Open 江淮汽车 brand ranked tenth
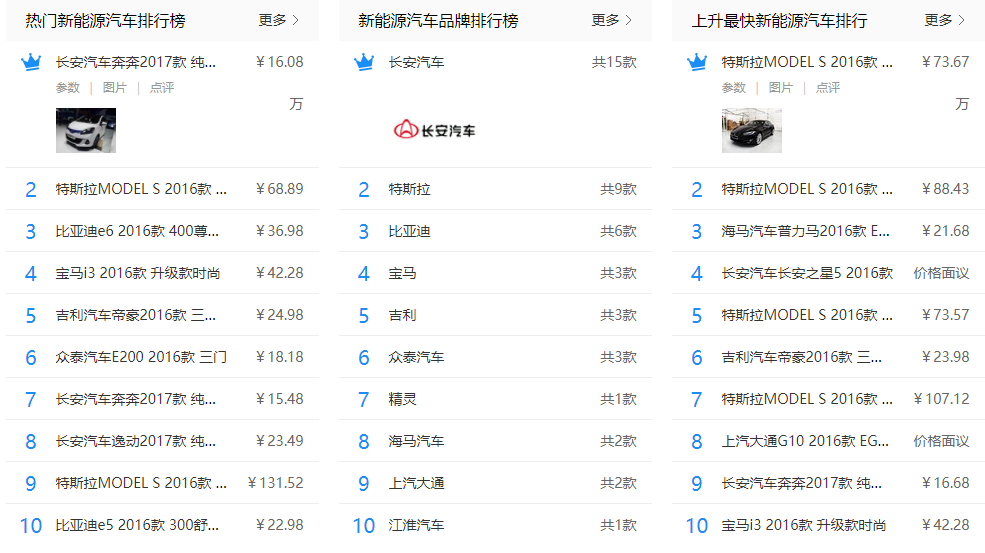 (x=417, y=525)
